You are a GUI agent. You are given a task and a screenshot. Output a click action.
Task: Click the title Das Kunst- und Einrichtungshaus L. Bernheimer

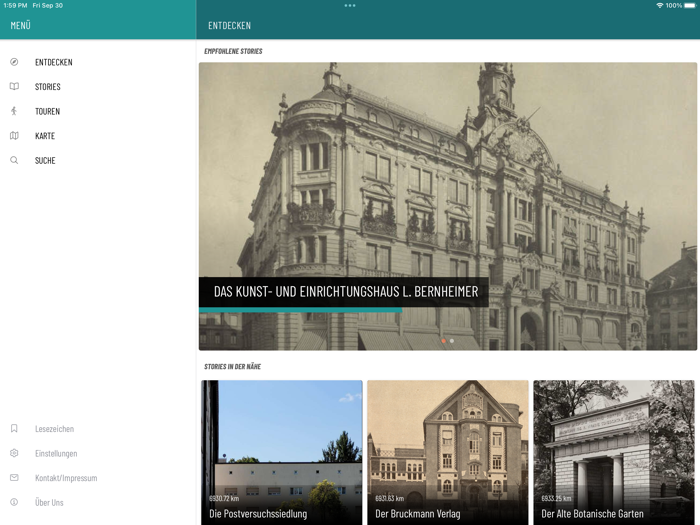[346, 292]
